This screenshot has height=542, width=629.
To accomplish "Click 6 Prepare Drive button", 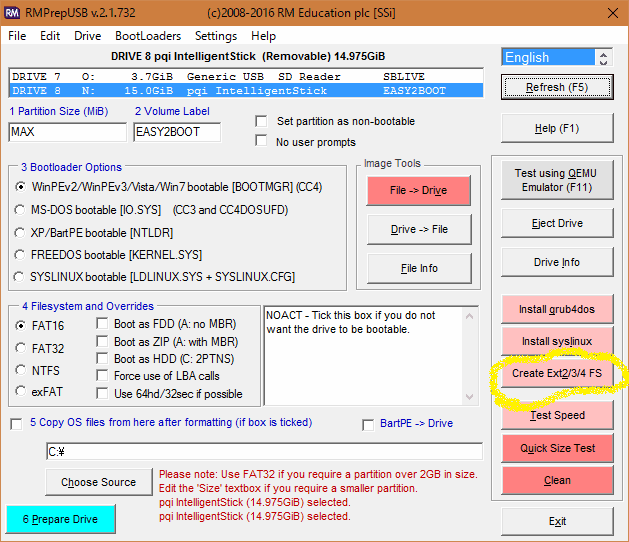I will (61, 519).
